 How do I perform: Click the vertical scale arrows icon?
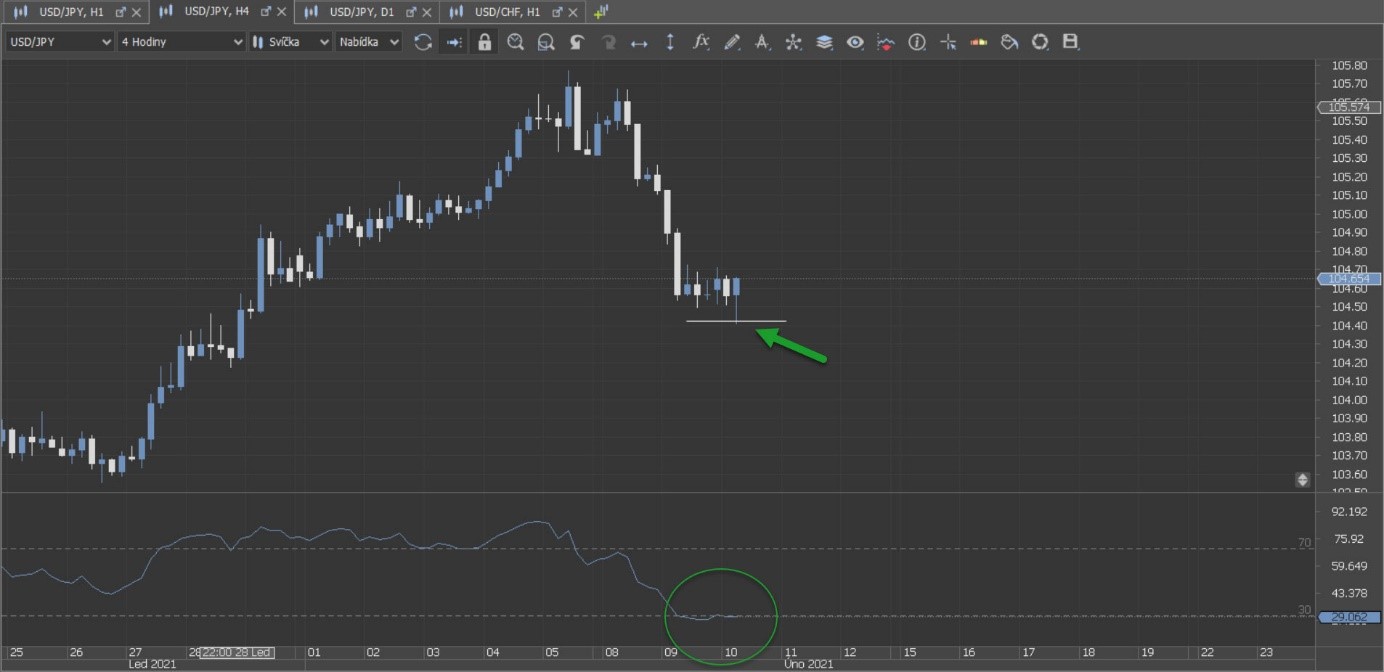pyautogui.click(x=670, y=42)
